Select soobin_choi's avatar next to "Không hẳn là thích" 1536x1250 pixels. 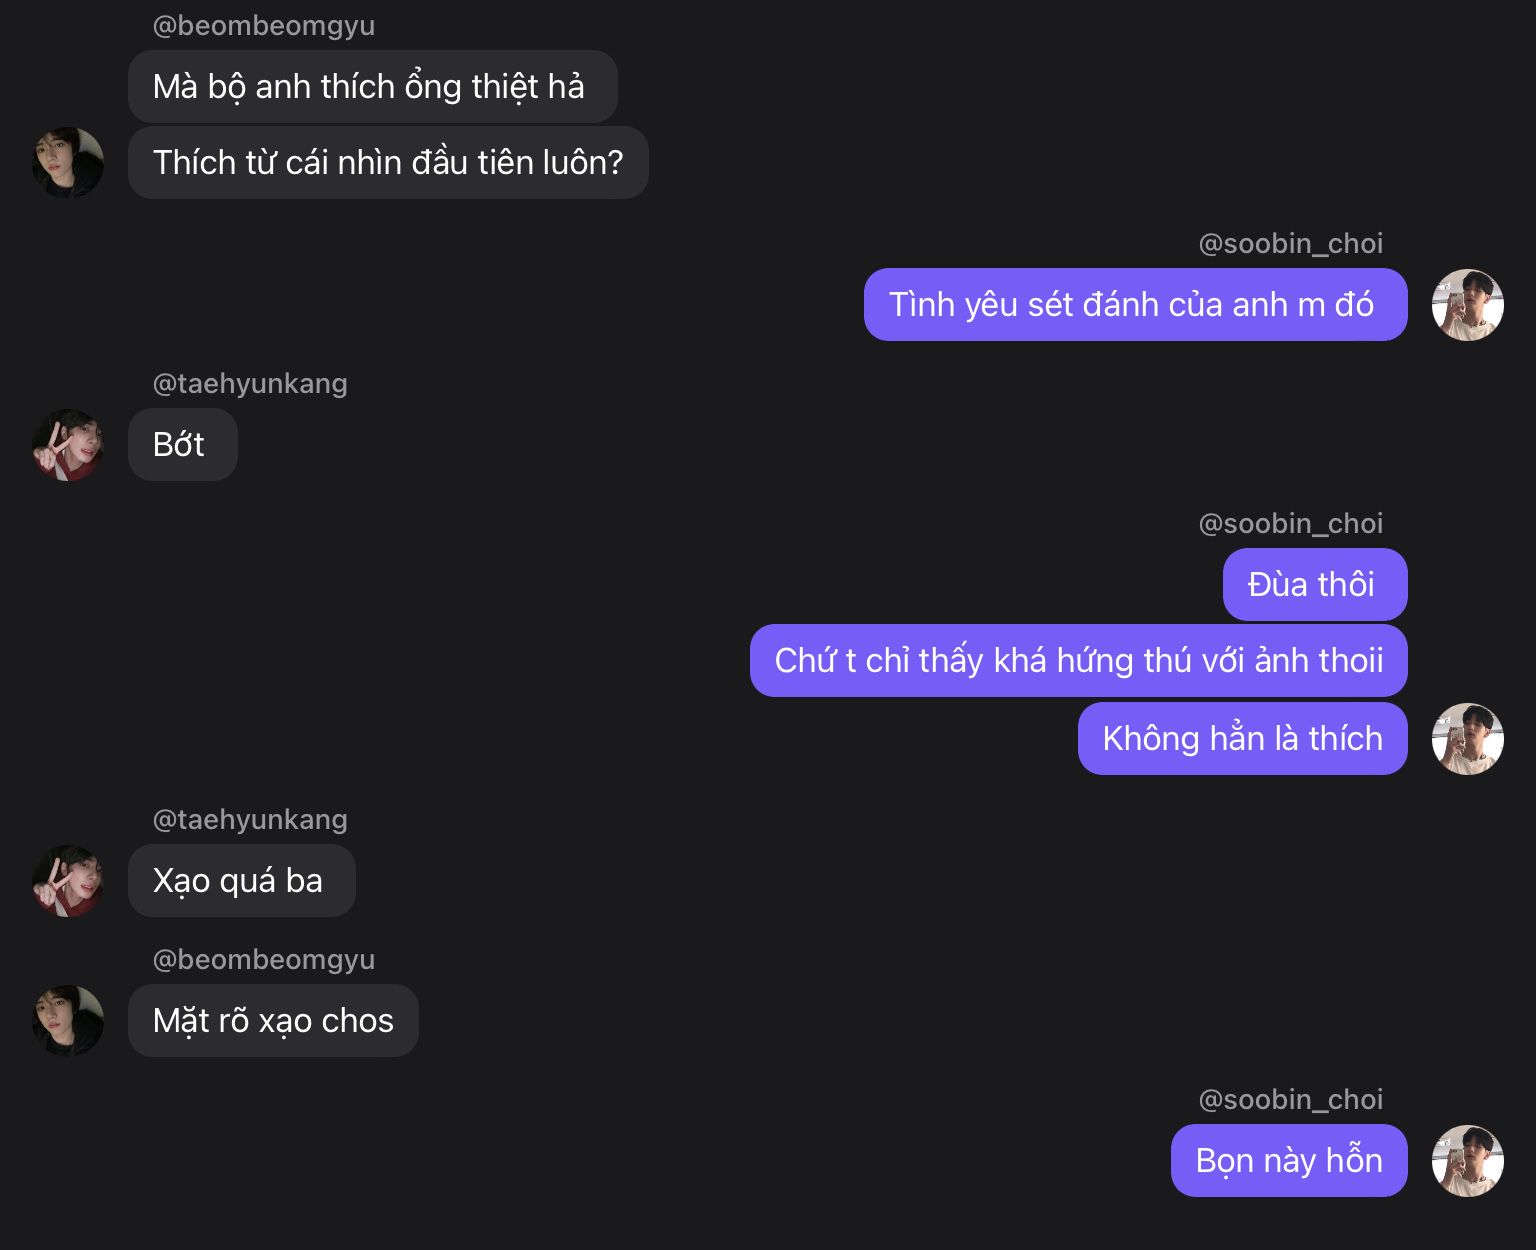click(x=1468, y=738)
